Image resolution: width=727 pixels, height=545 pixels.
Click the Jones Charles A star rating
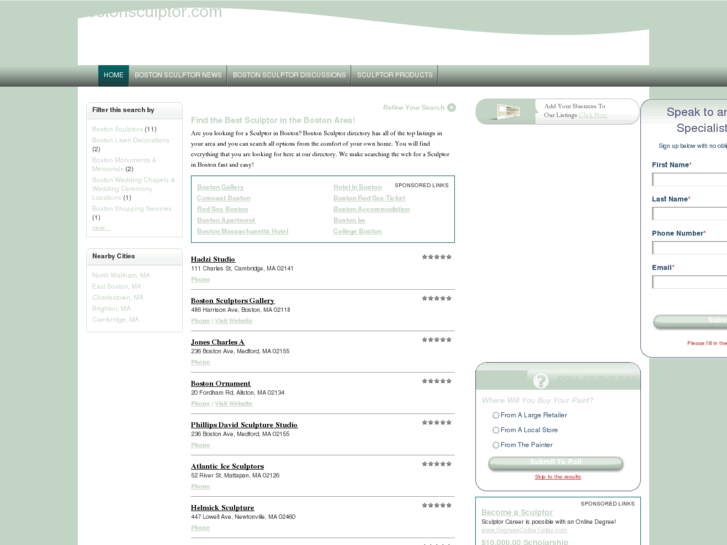[436, 340]
